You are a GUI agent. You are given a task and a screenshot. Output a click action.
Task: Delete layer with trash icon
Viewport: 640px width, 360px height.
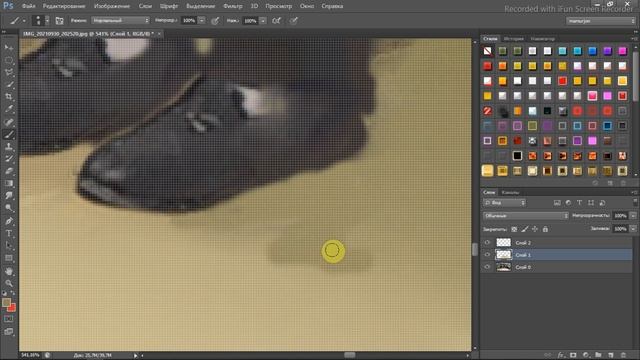[623, 355]
